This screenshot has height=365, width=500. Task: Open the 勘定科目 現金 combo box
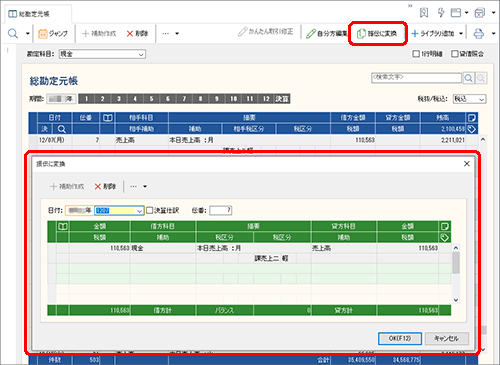pos(102,54)
